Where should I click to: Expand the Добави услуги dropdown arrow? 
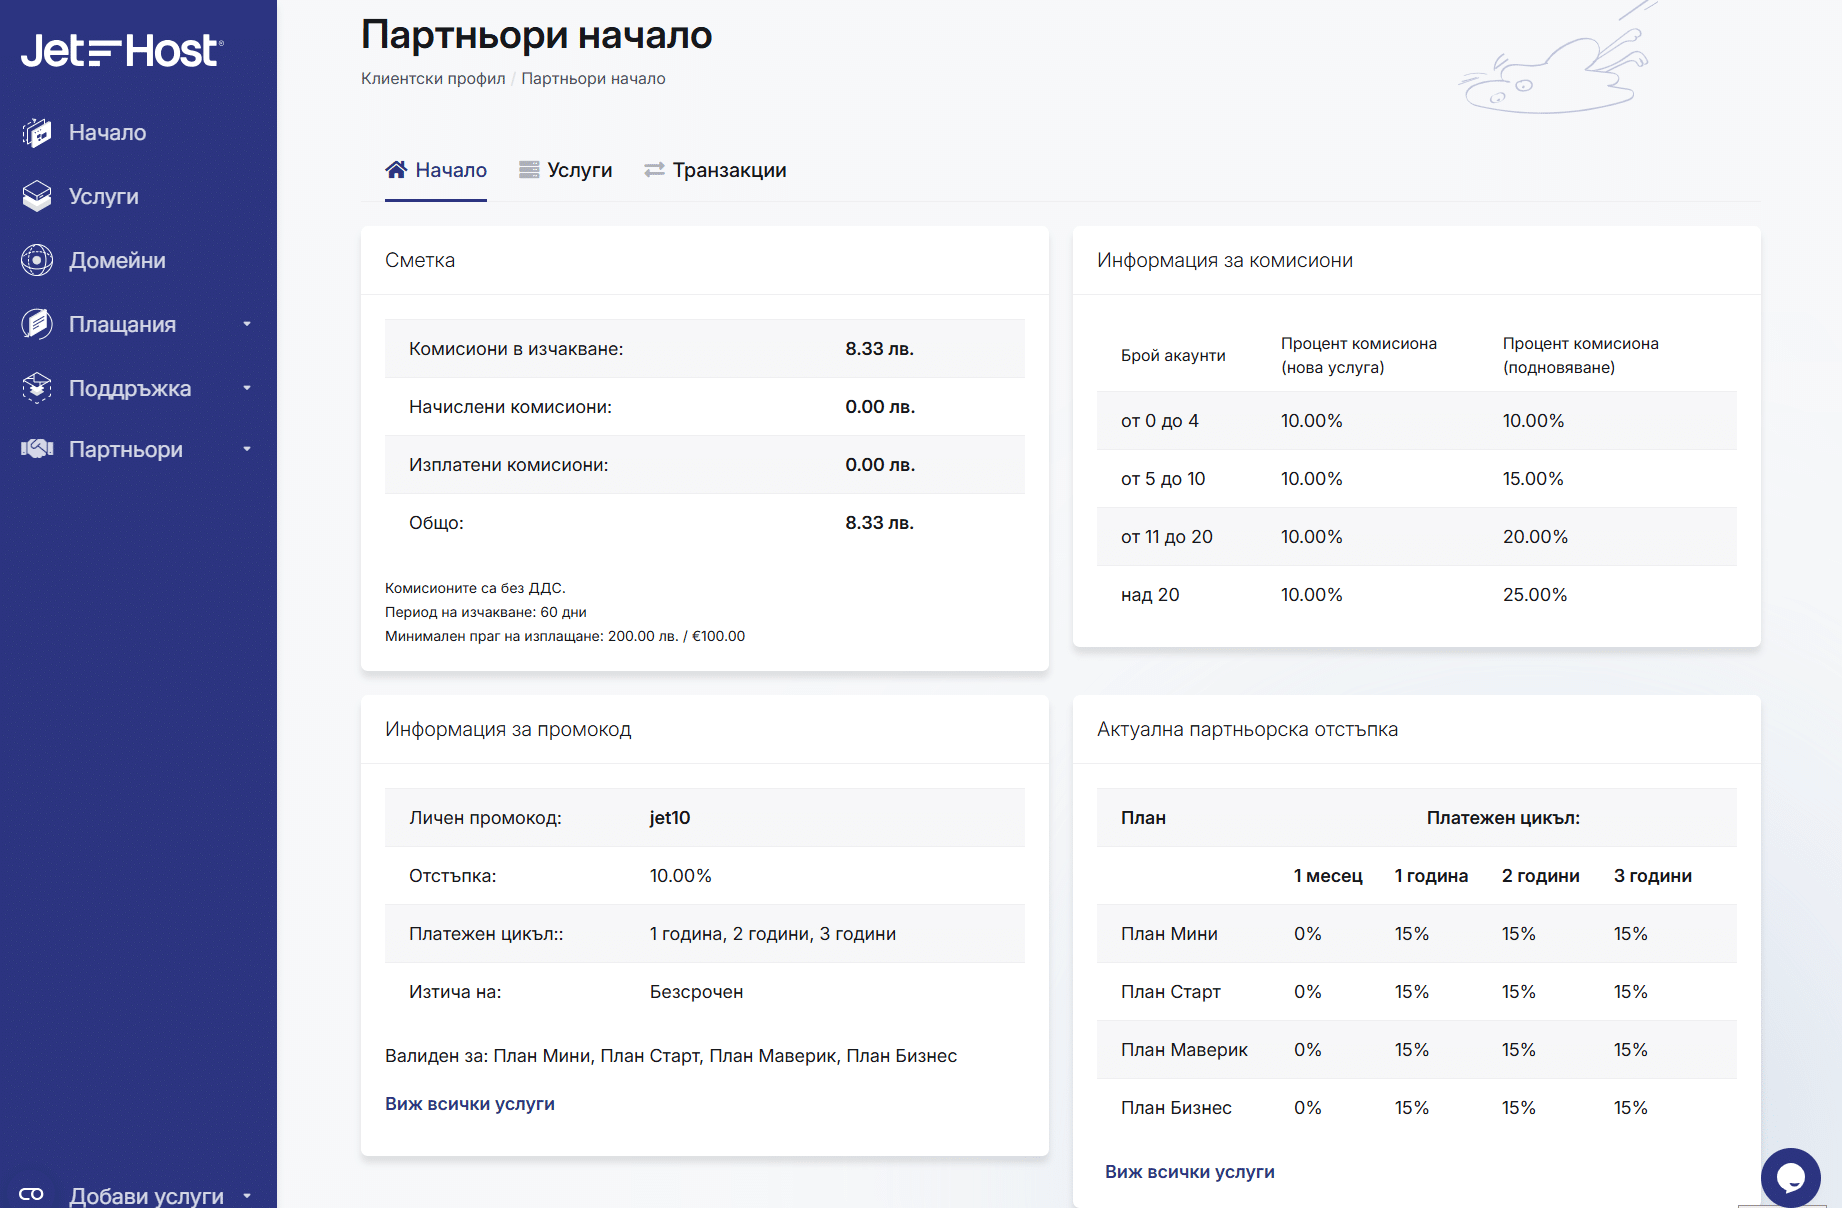pos(247,1195)
